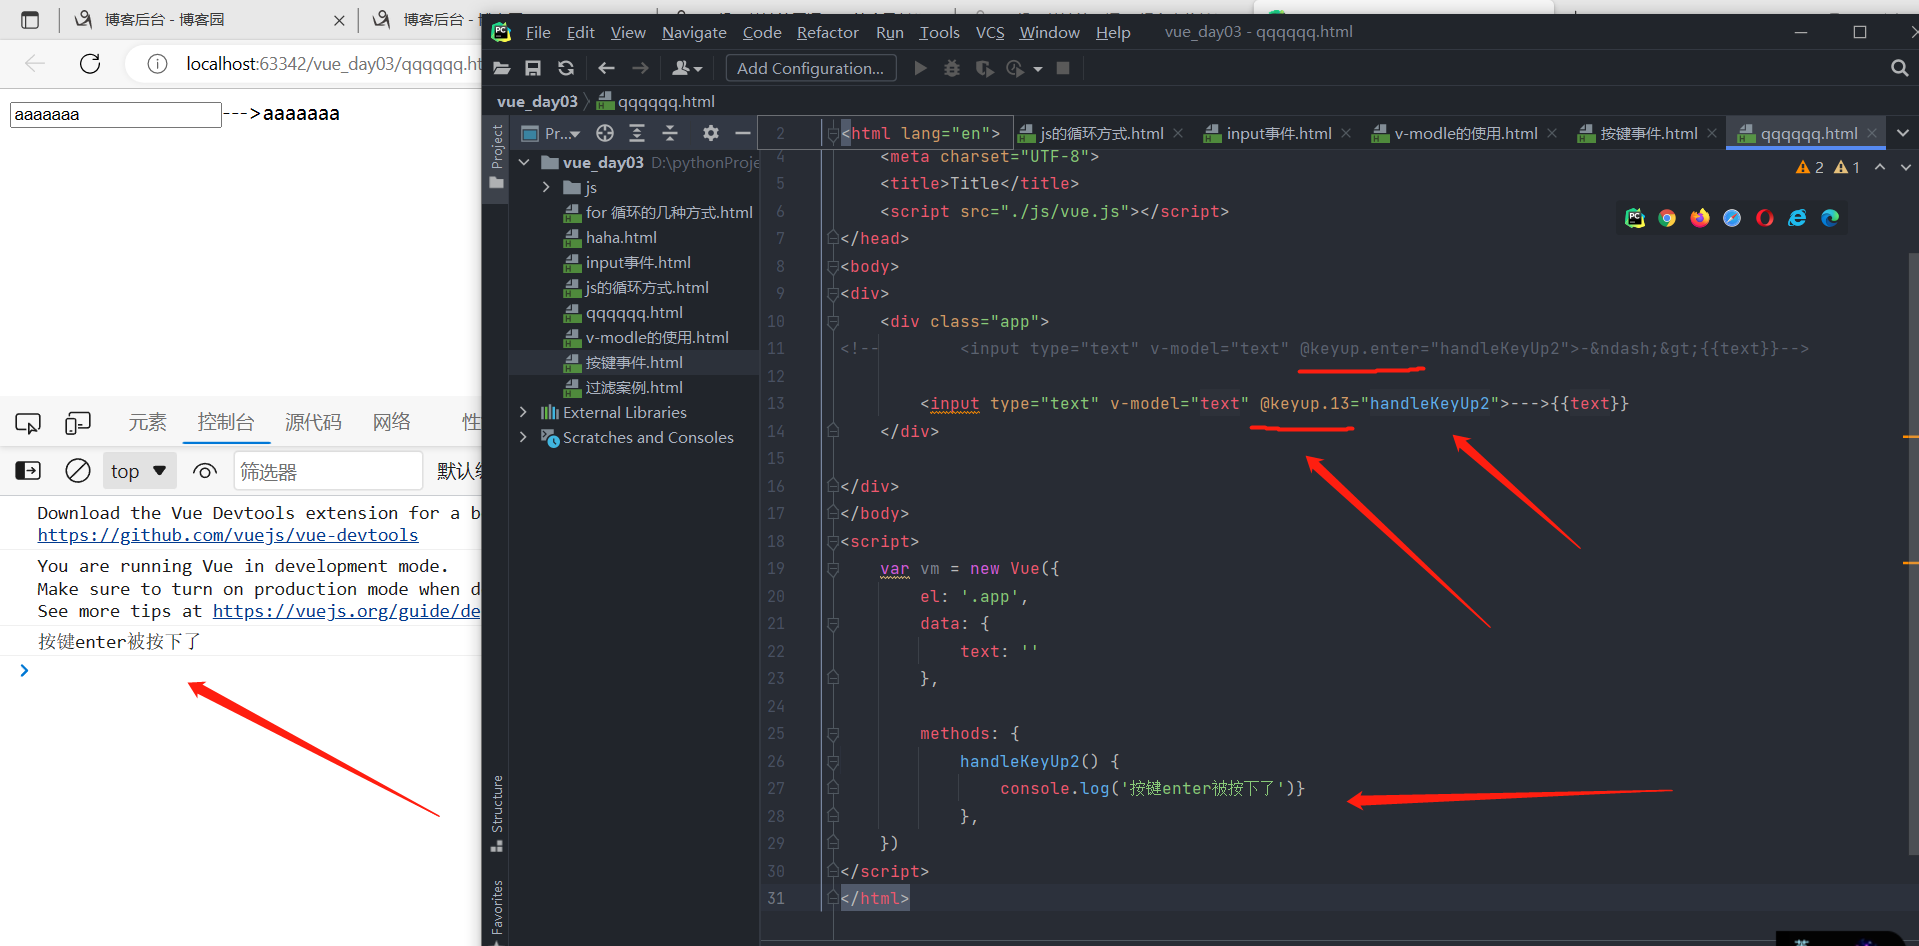Open the Refactor menu

[827, 32]
